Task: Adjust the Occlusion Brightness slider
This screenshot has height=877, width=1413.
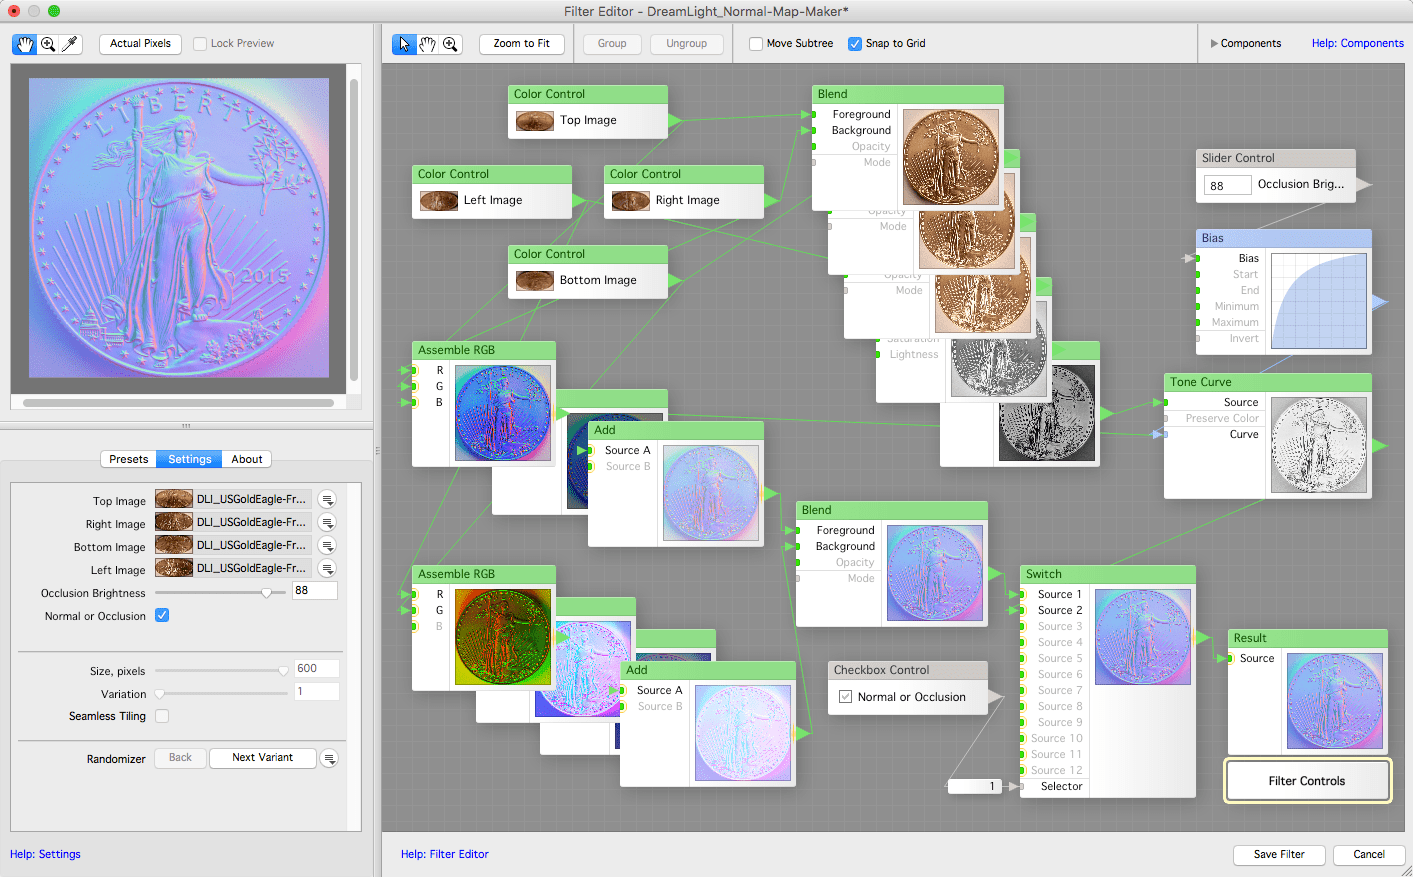Action: click(x=267, y=591)
